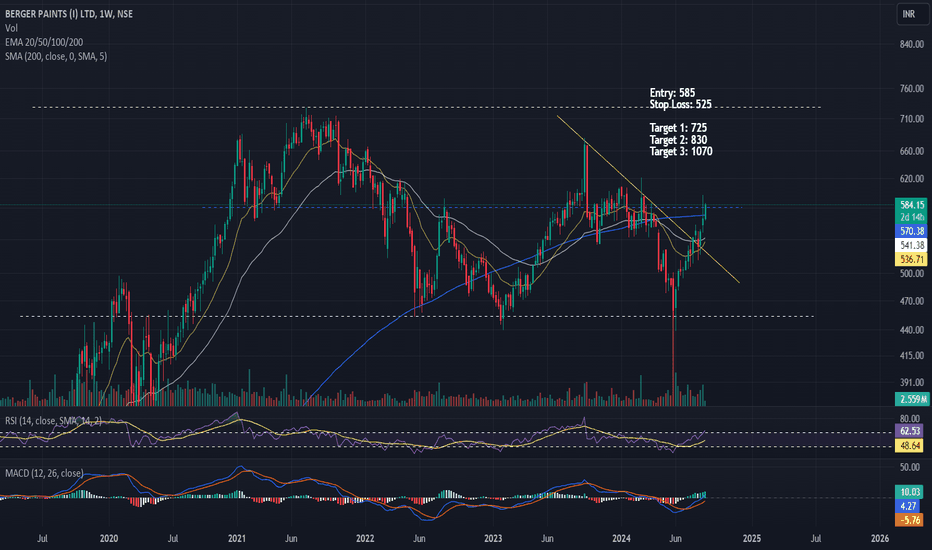Click the 2021 label on time axis
932x550 pixels.
click(x=237, y=539)
